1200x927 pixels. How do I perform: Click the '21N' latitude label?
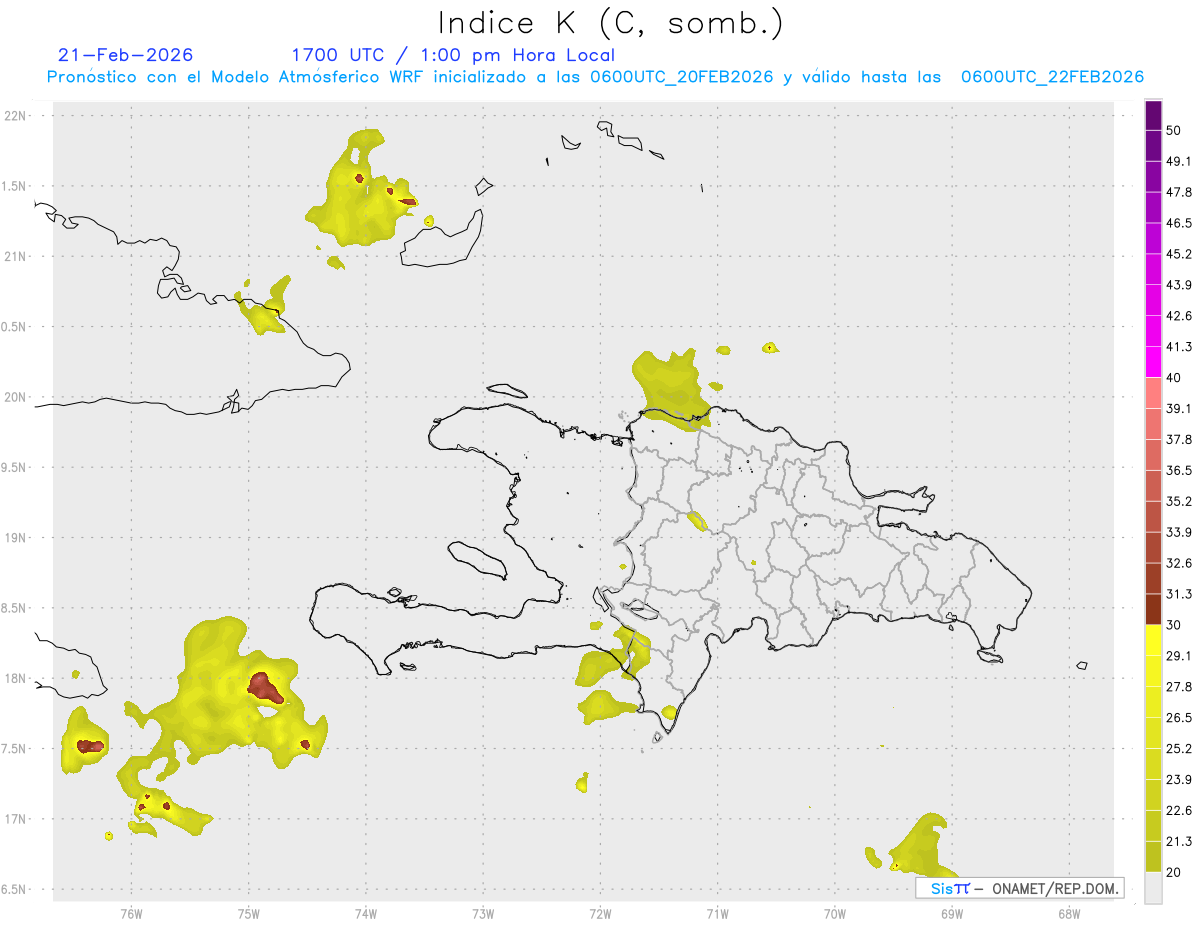tap(17, 256)
